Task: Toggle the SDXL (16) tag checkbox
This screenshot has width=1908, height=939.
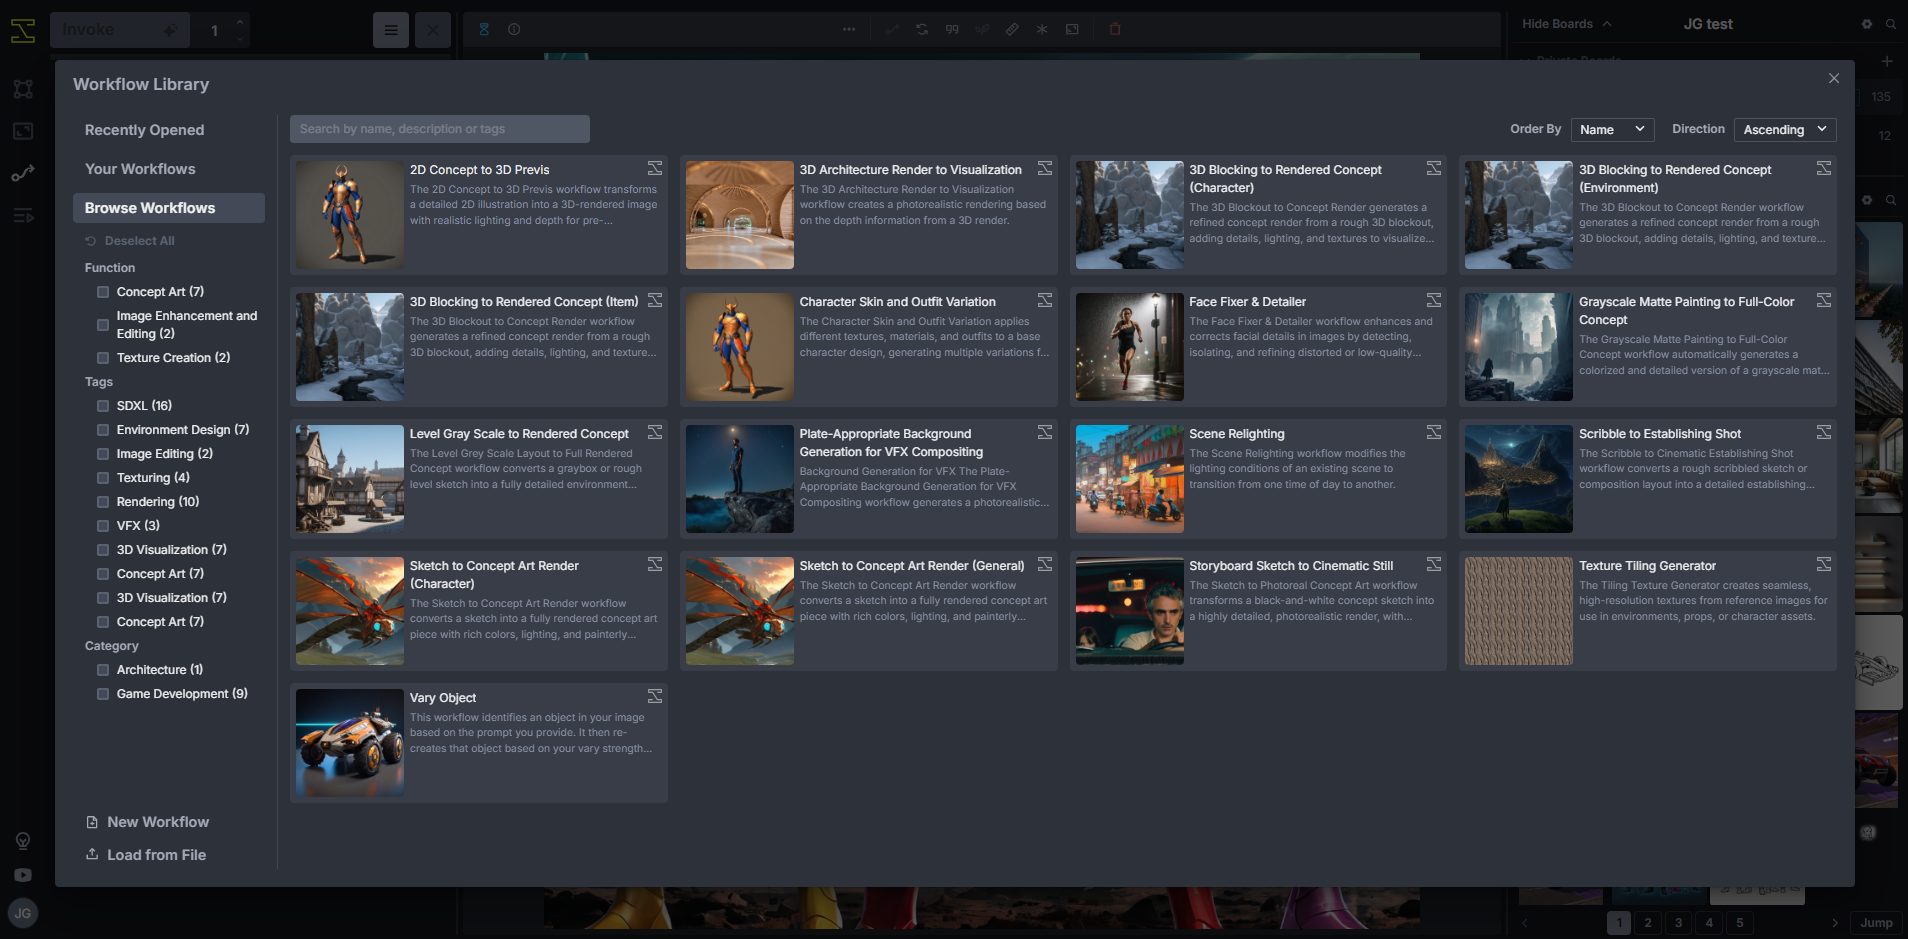Action: point(103,406)
